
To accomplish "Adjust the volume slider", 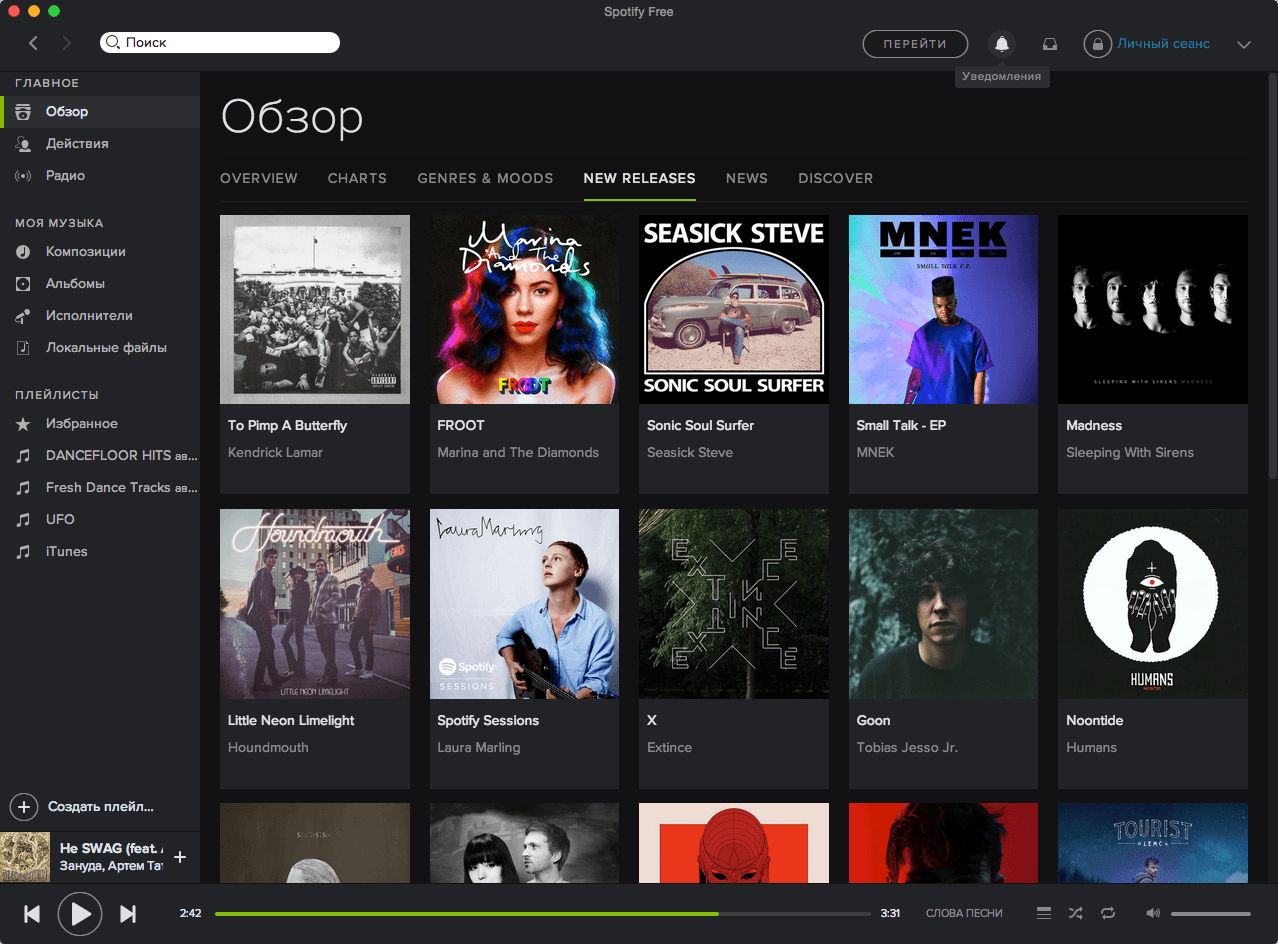I will [x=1211, y=913].
